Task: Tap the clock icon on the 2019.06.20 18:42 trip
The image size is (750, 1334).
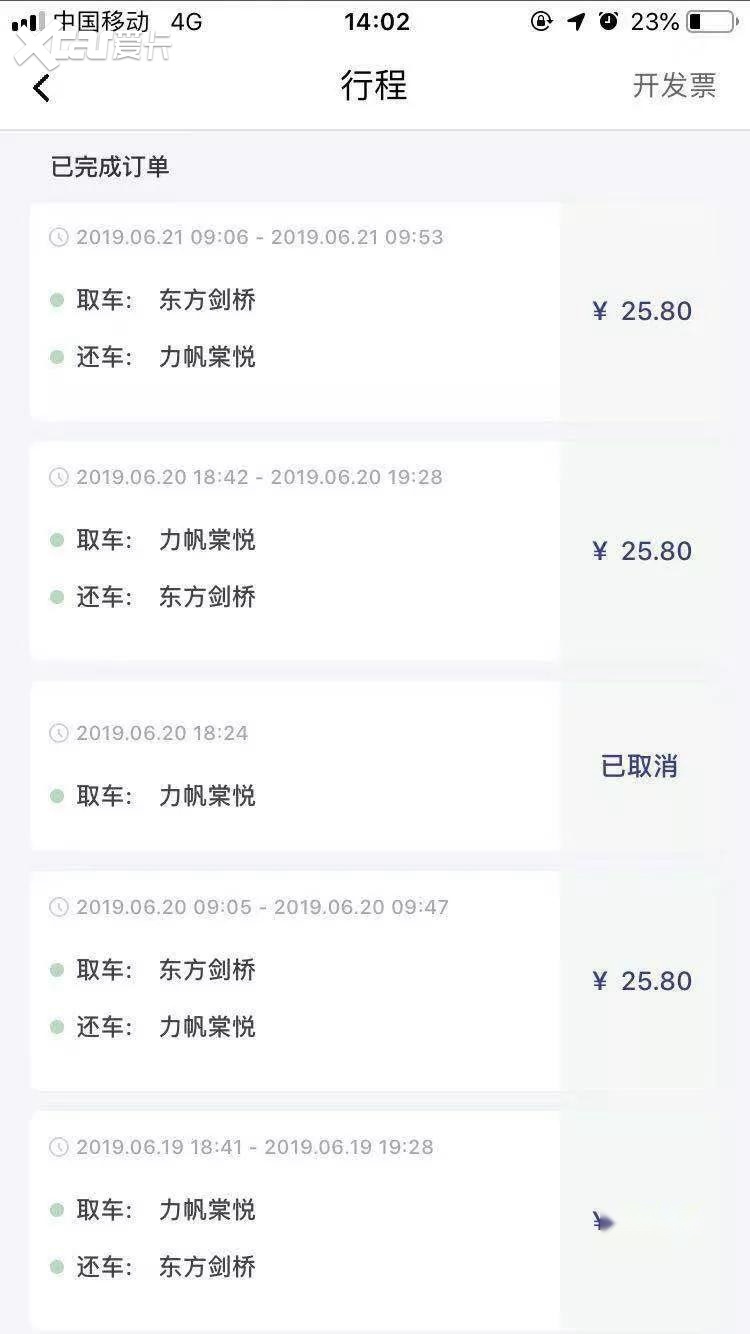Action: click(59, 477)
